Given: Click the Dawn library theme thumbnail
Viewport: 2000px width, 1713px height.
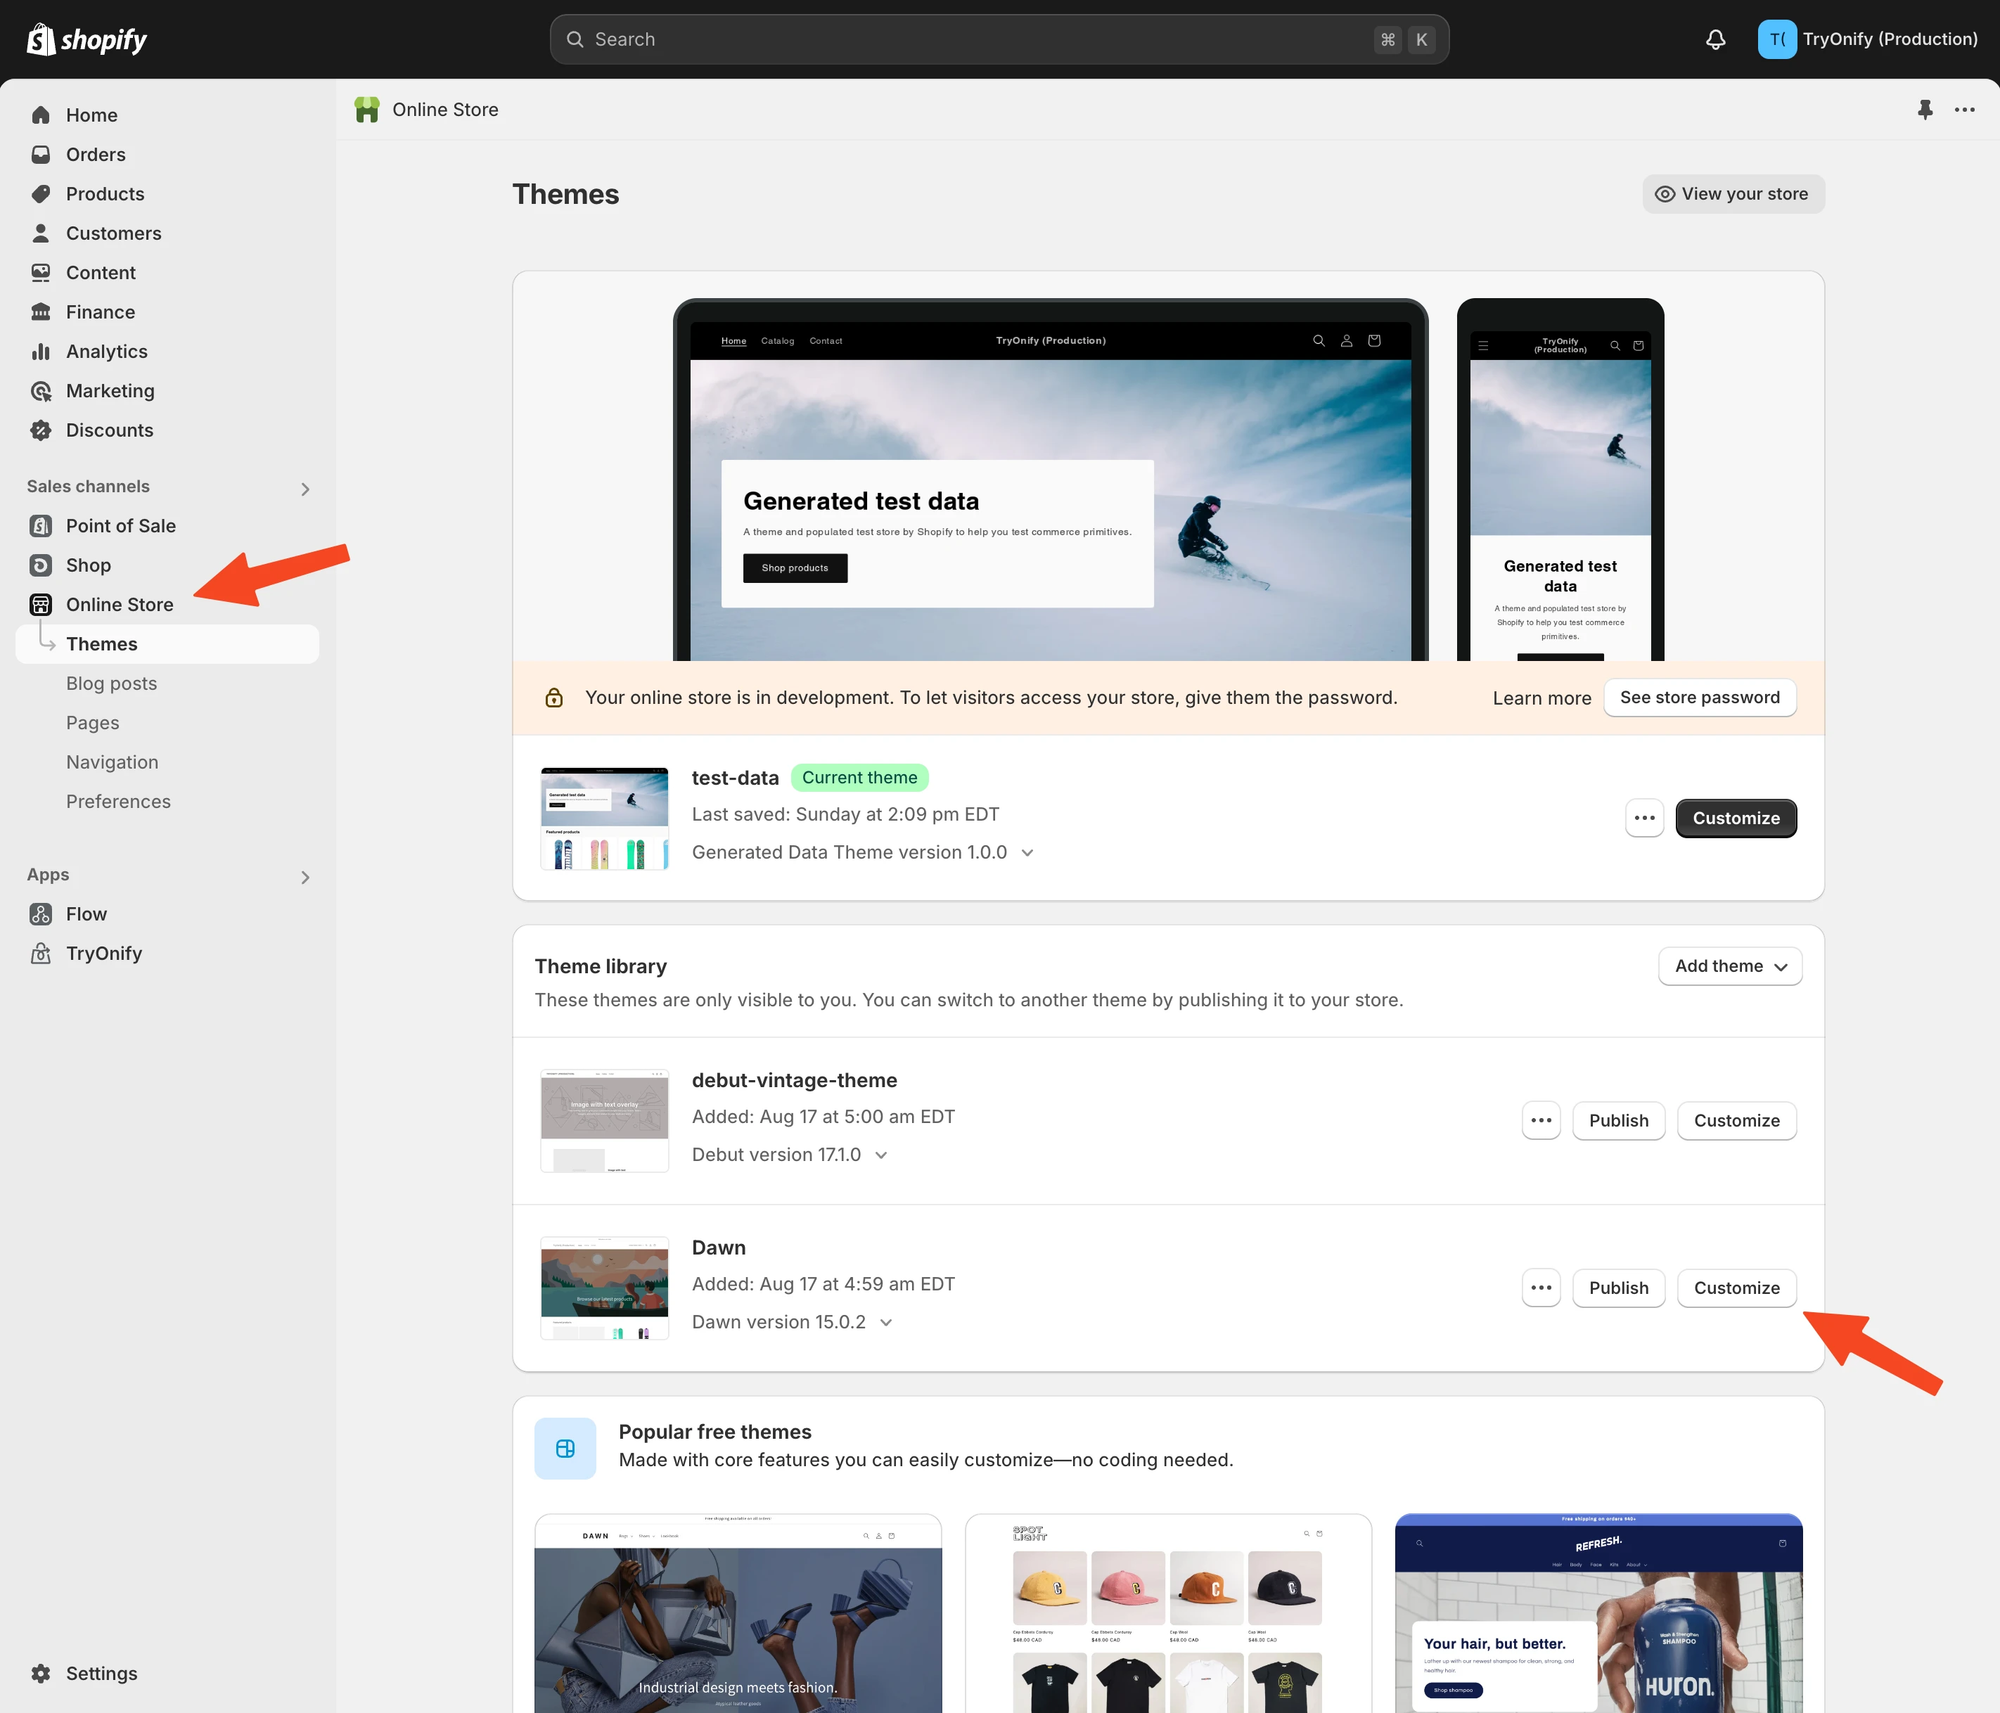Looking at the screenshot, I should point(604,1288).
